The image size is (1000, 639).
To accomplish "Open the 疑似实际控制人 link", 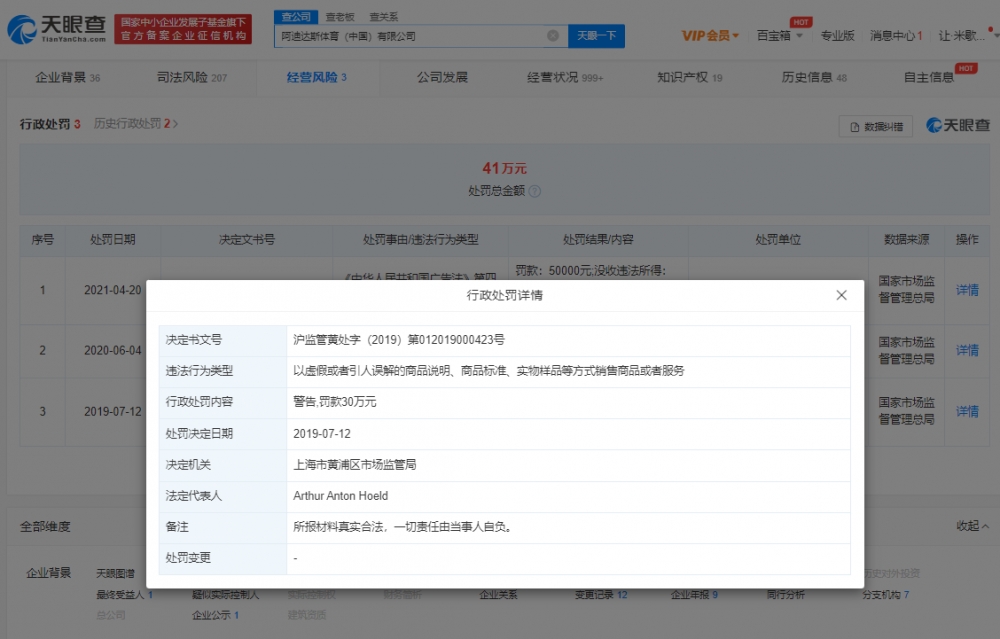I will pyautogui.click(x=225, y=594).
